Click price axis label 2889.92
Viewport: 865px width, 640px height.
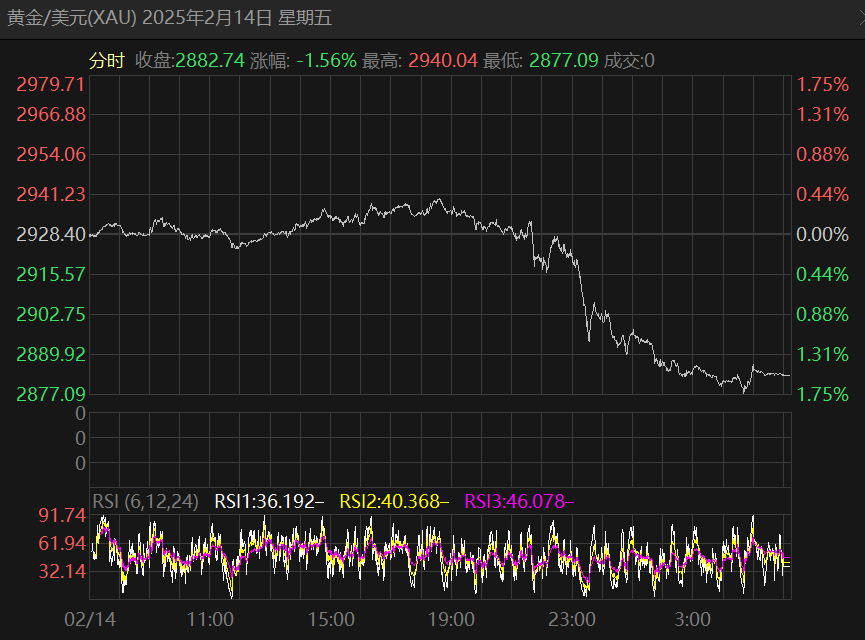51,354
